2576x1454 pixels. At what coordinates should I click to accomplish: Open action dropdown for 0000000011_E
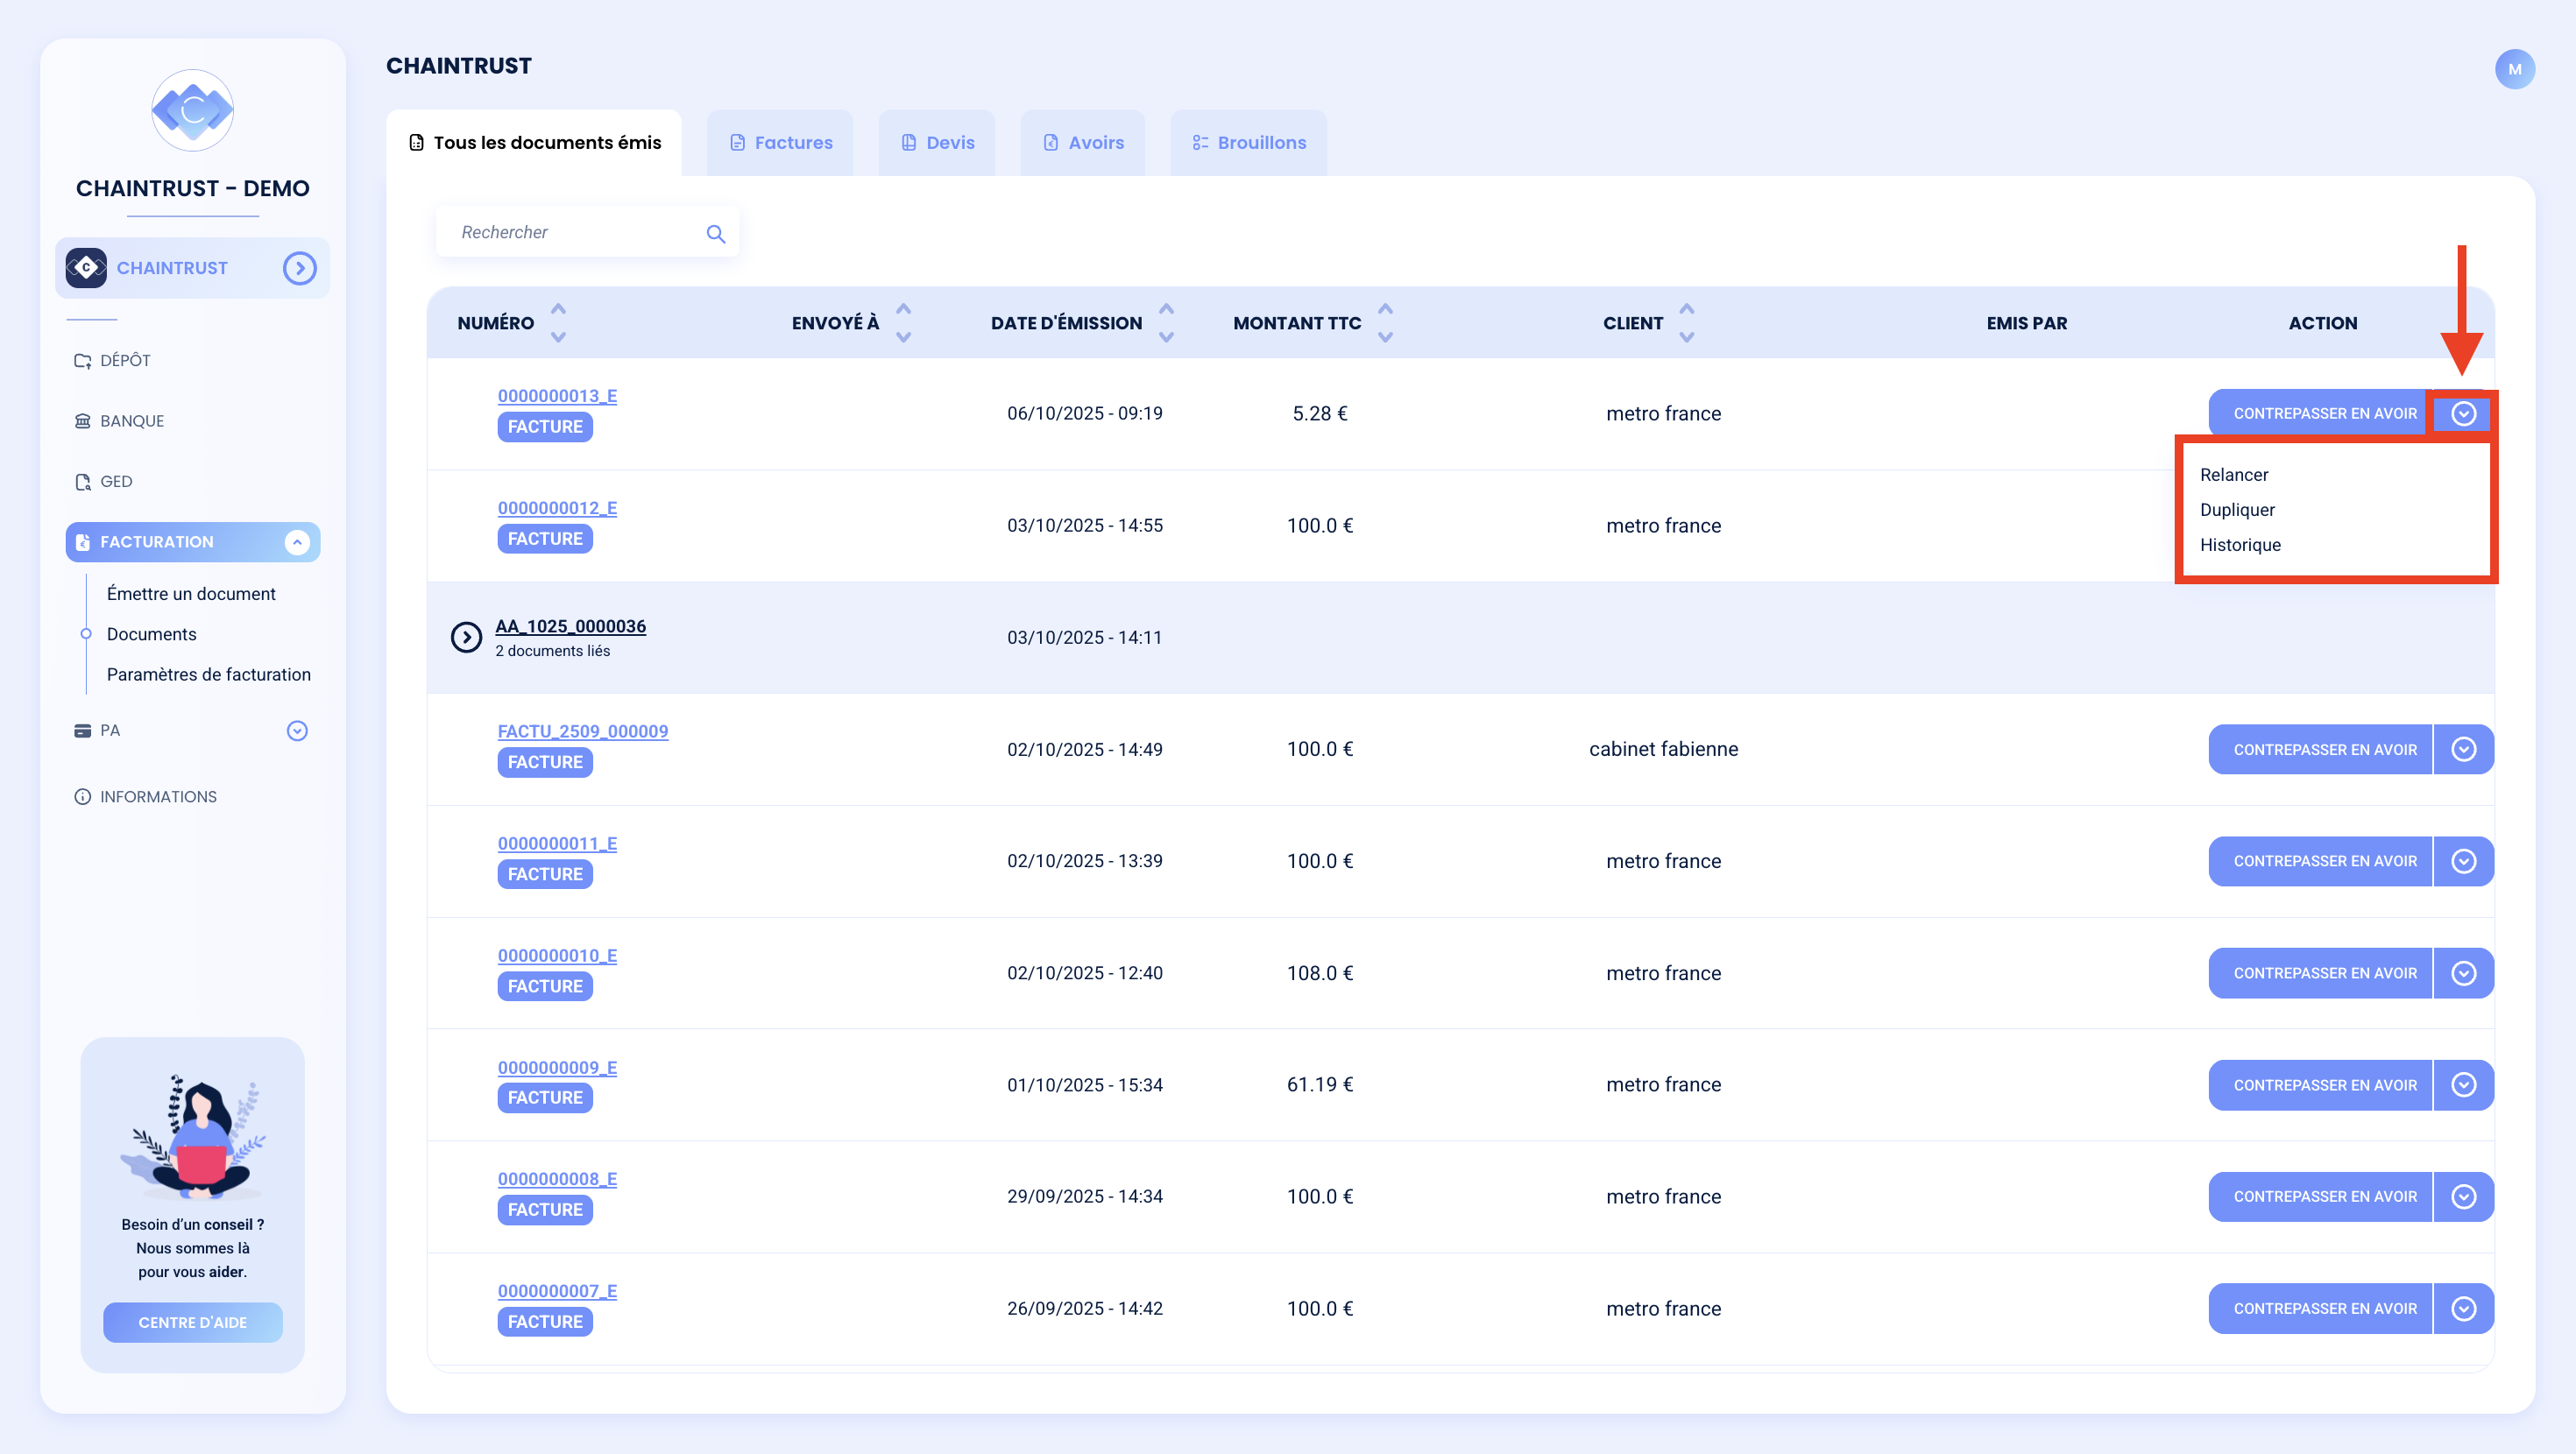(2463, 861)
